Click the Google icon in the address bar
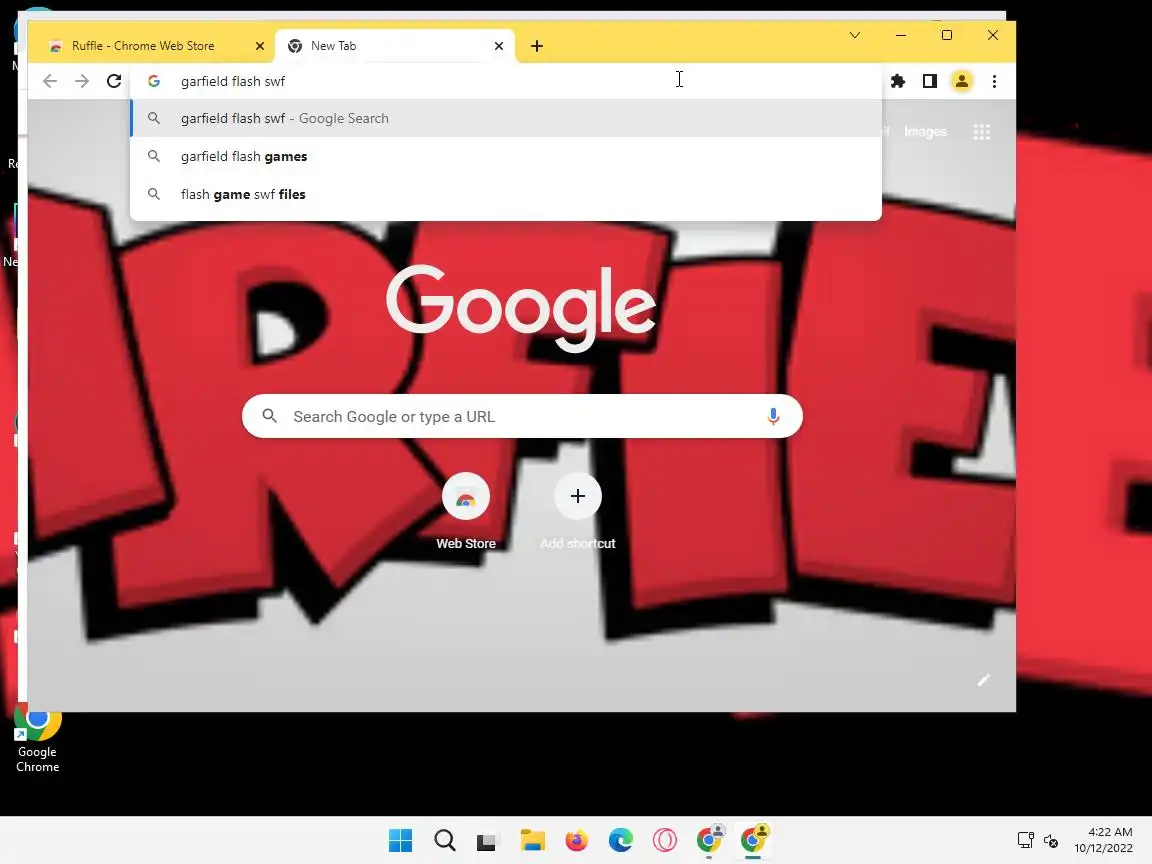This screenshot has width=1152, height=864. pos(154,81)
